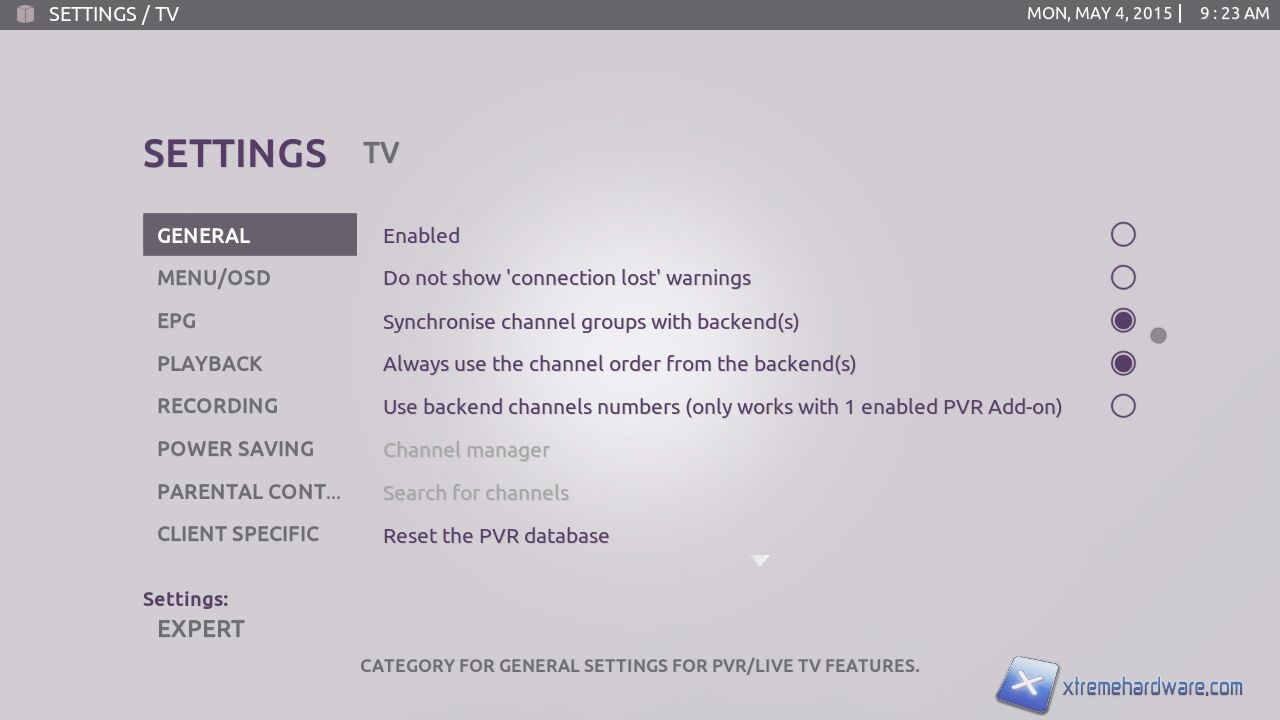Disable Always use channel order from backend(s)

(1123, 363)
